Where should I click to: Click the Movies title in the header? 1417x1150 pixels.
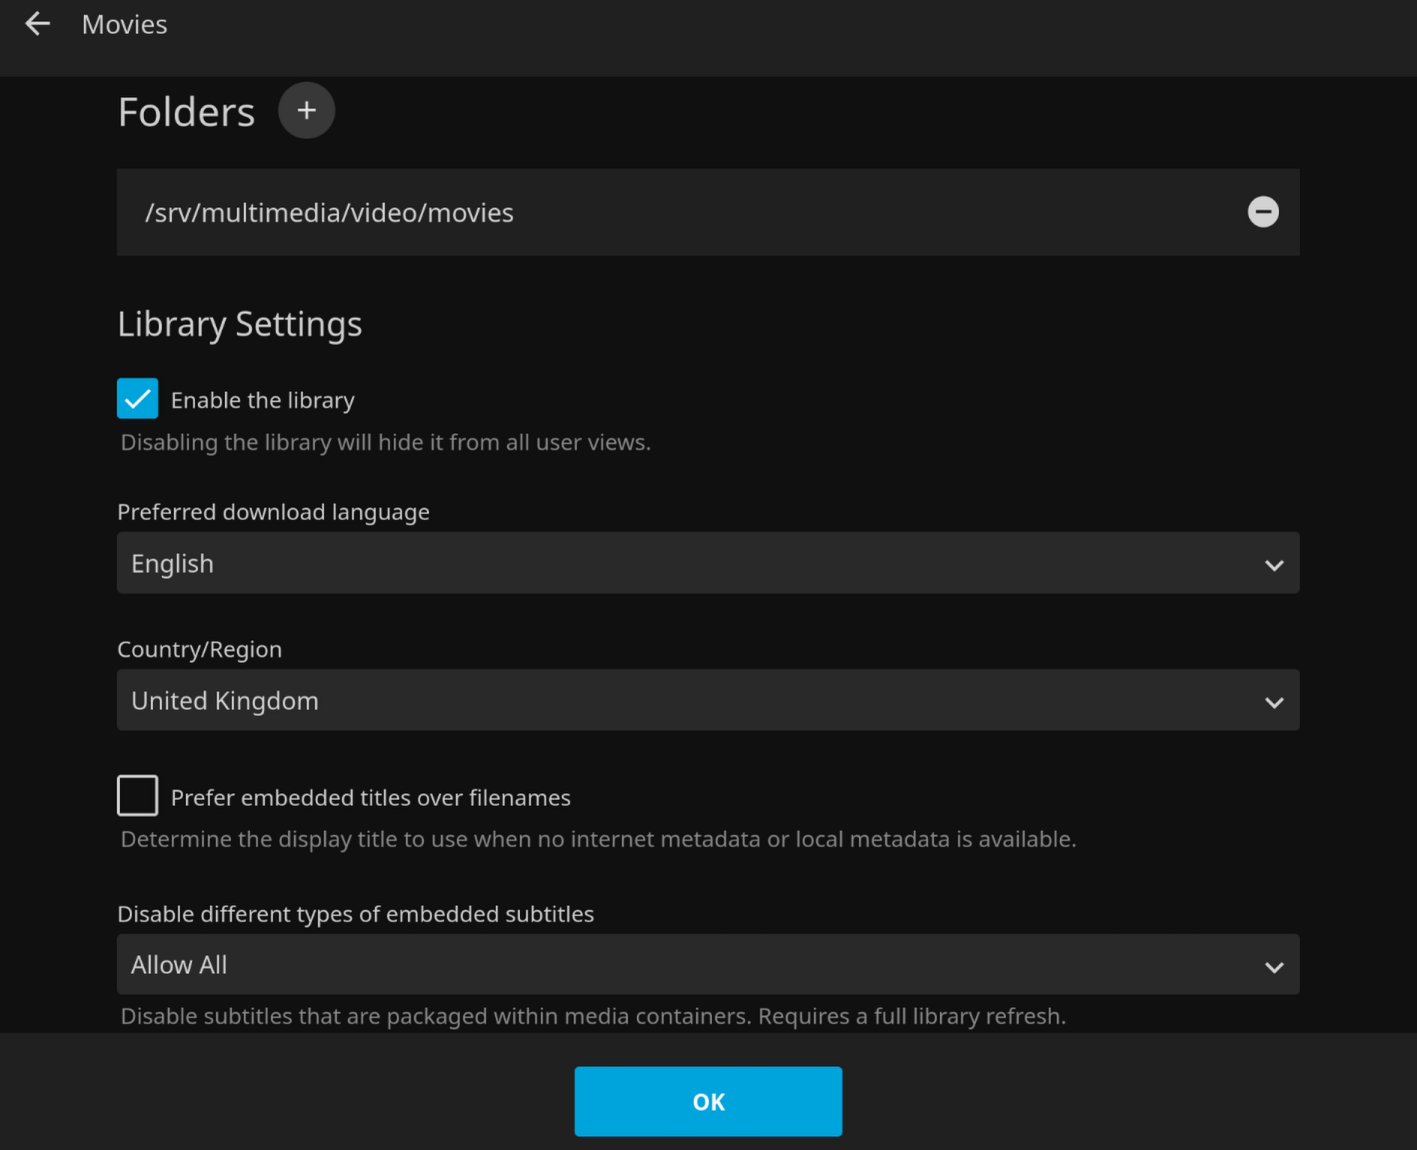[124, 25]
